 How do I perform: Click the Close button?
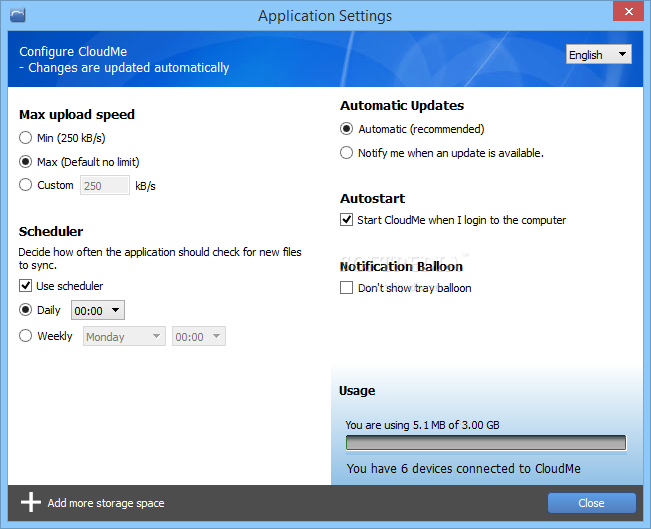(x=591, y=503)
